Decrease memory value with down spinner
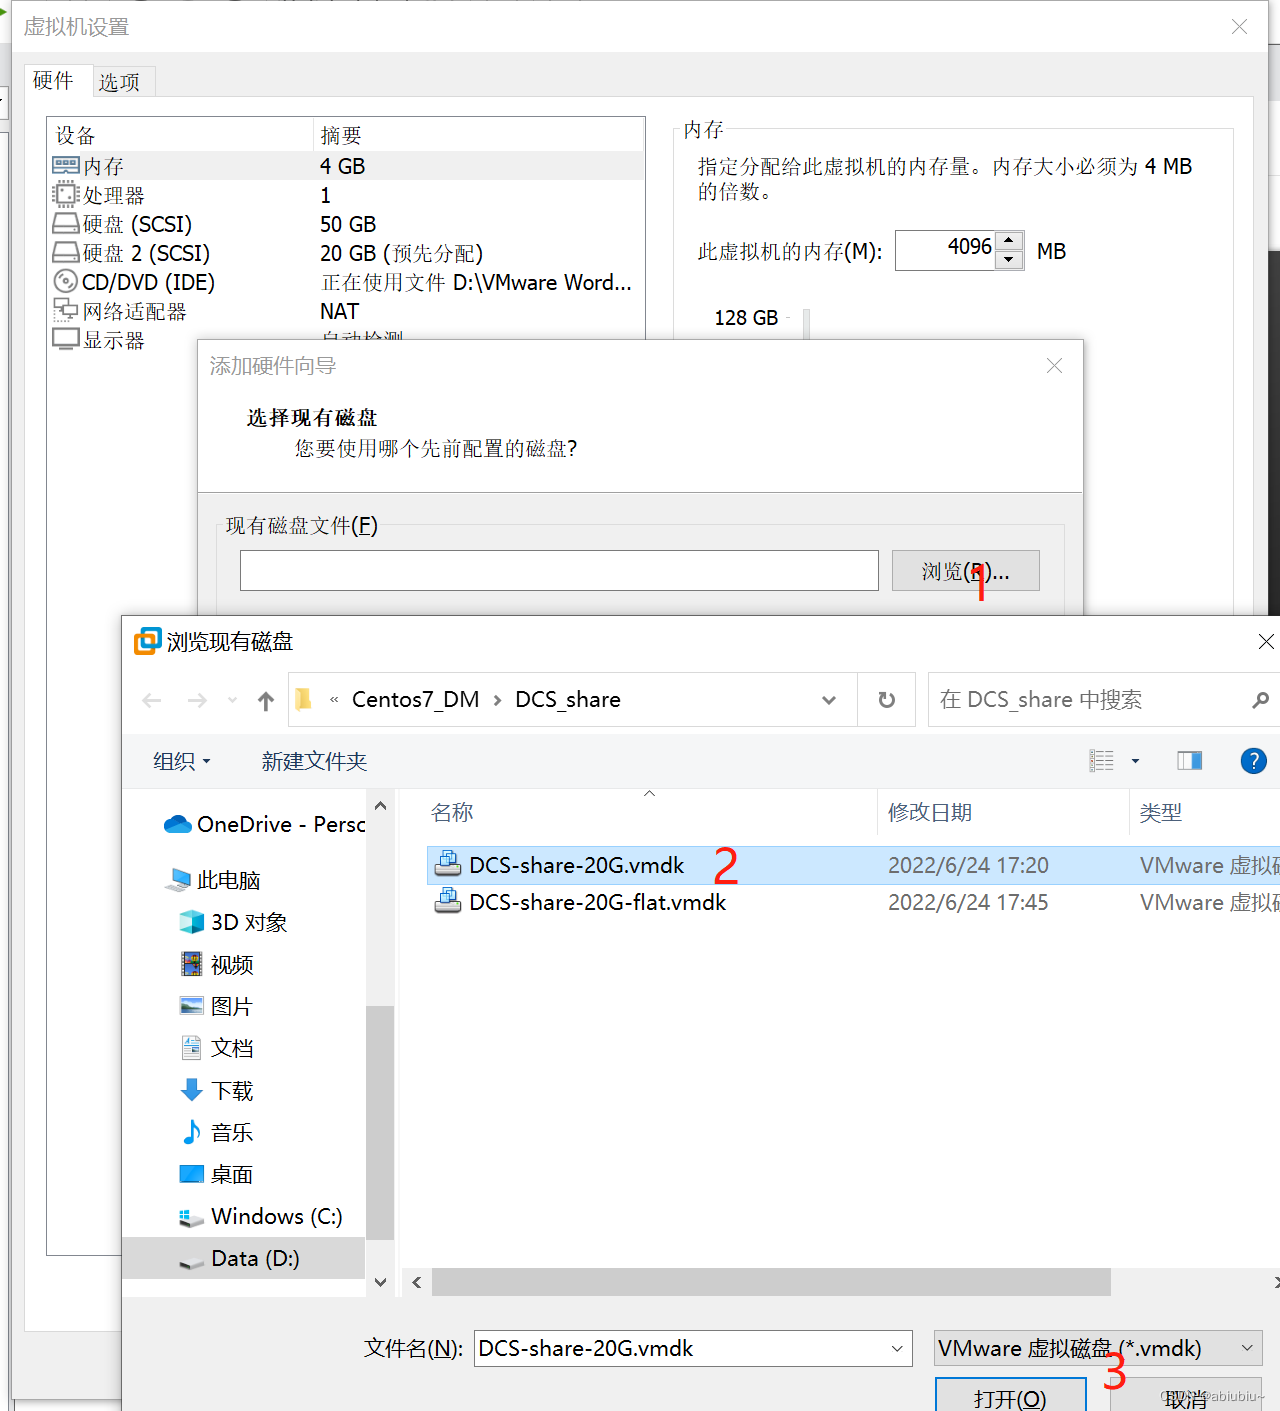Image resolution: width=1280 pixels, height=1411 pixels. coord(1010,260)
